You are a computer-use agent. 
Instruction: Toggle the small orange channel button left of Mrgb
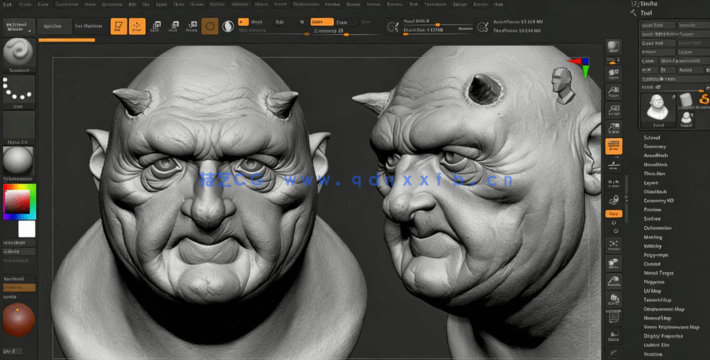pyautogui.click(x=243, y=22)
